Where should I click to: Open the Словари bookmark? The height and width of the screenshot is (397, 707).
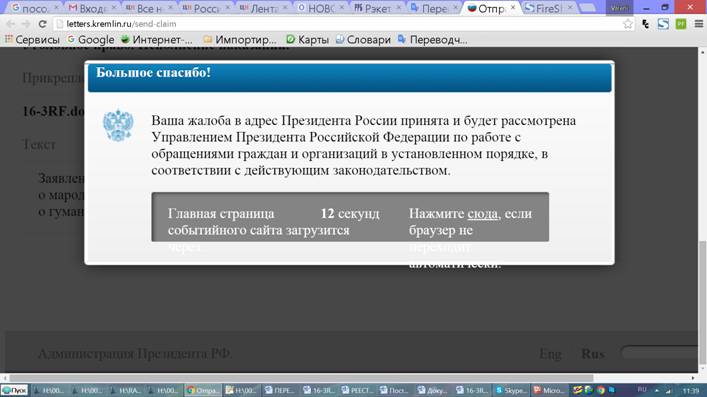coord(363,40)
